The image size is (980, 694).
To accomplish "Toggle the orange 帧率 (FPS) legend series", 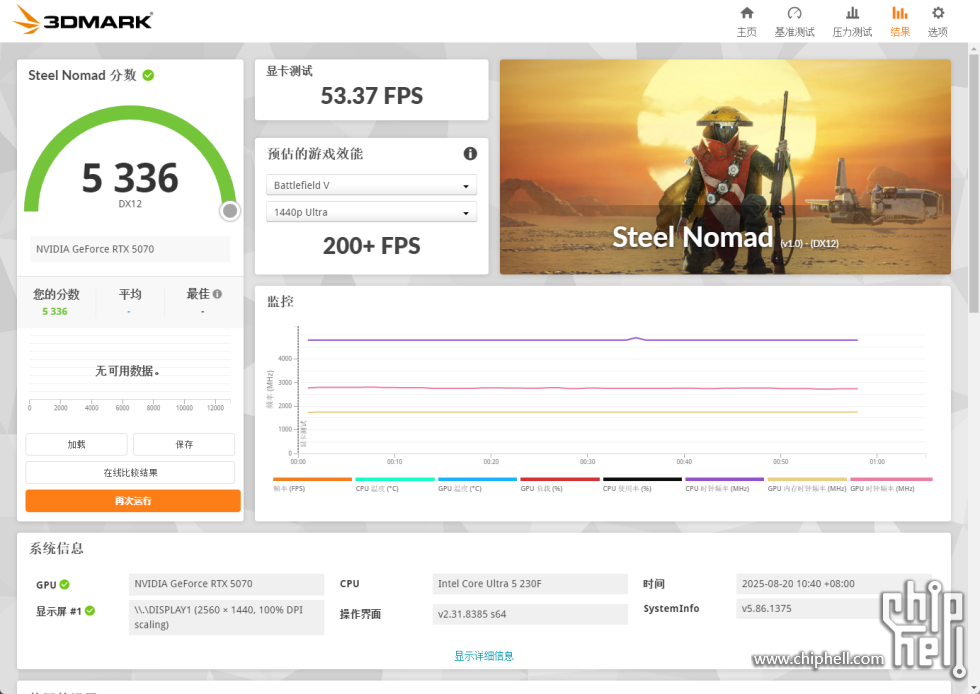I will [x=312, y=485].
